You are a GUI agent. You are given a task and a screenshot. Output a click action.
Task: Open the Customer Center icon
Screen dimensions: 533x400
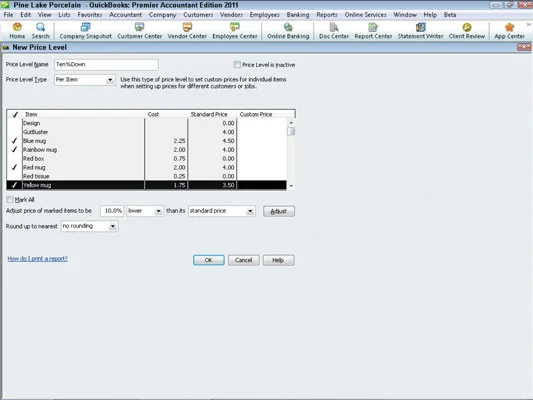tap(139, 31)
